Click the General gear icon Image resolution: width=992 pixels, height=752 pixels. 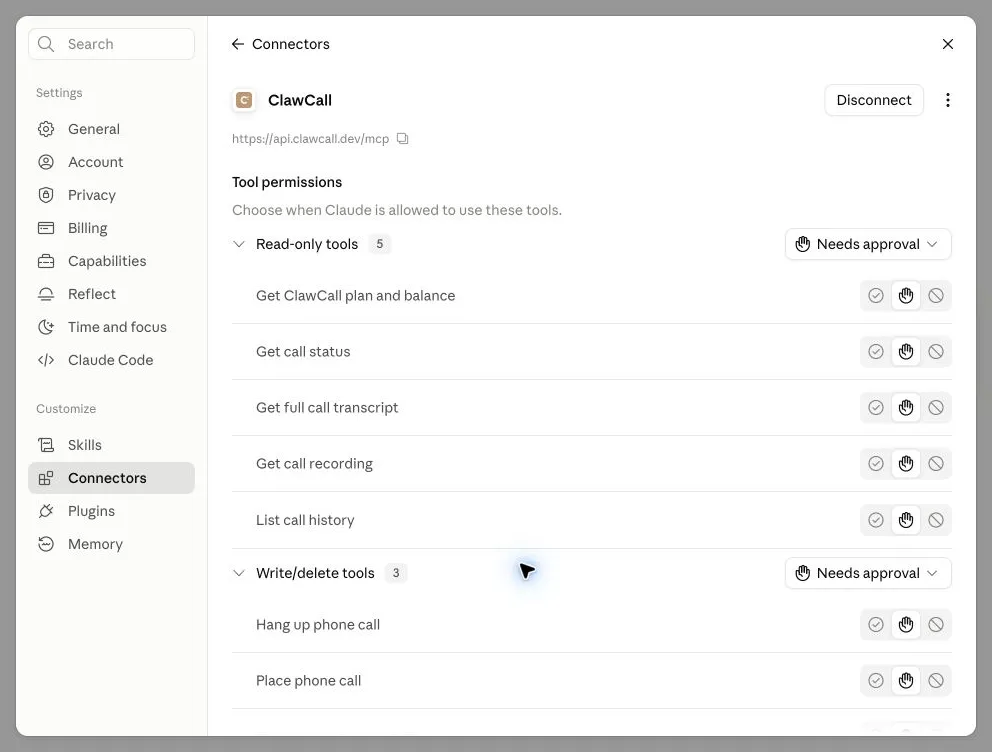46,129
